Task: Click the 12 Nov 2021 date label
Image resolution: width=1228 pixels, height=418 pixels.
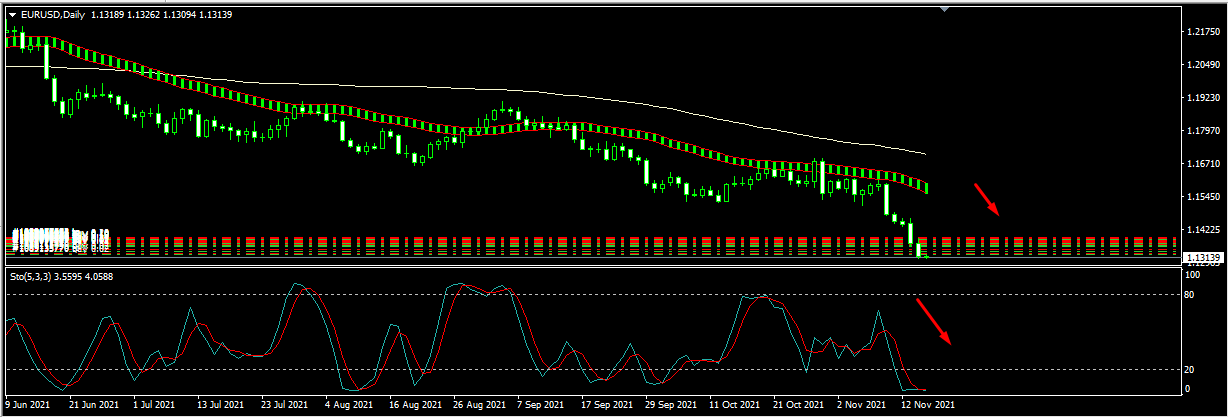Action: [929, 405]
